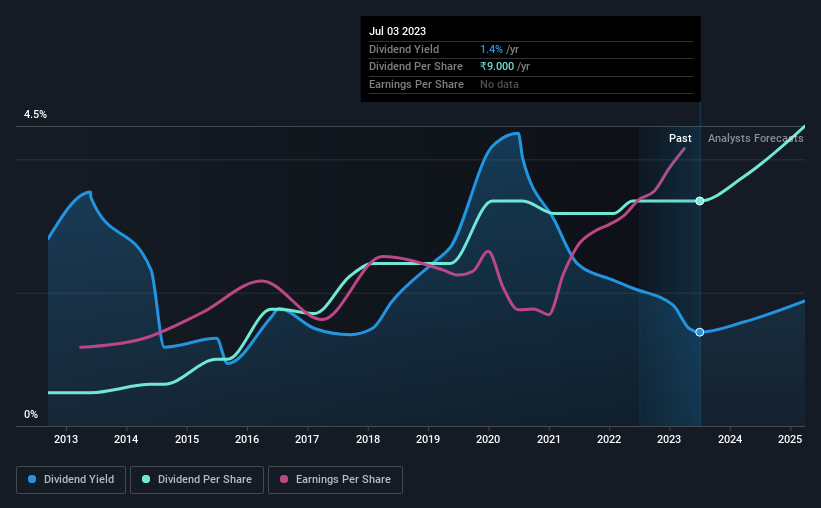821x508 pixels.
Task: Click the 2021 x-axis label
Action: click(549, 439)
